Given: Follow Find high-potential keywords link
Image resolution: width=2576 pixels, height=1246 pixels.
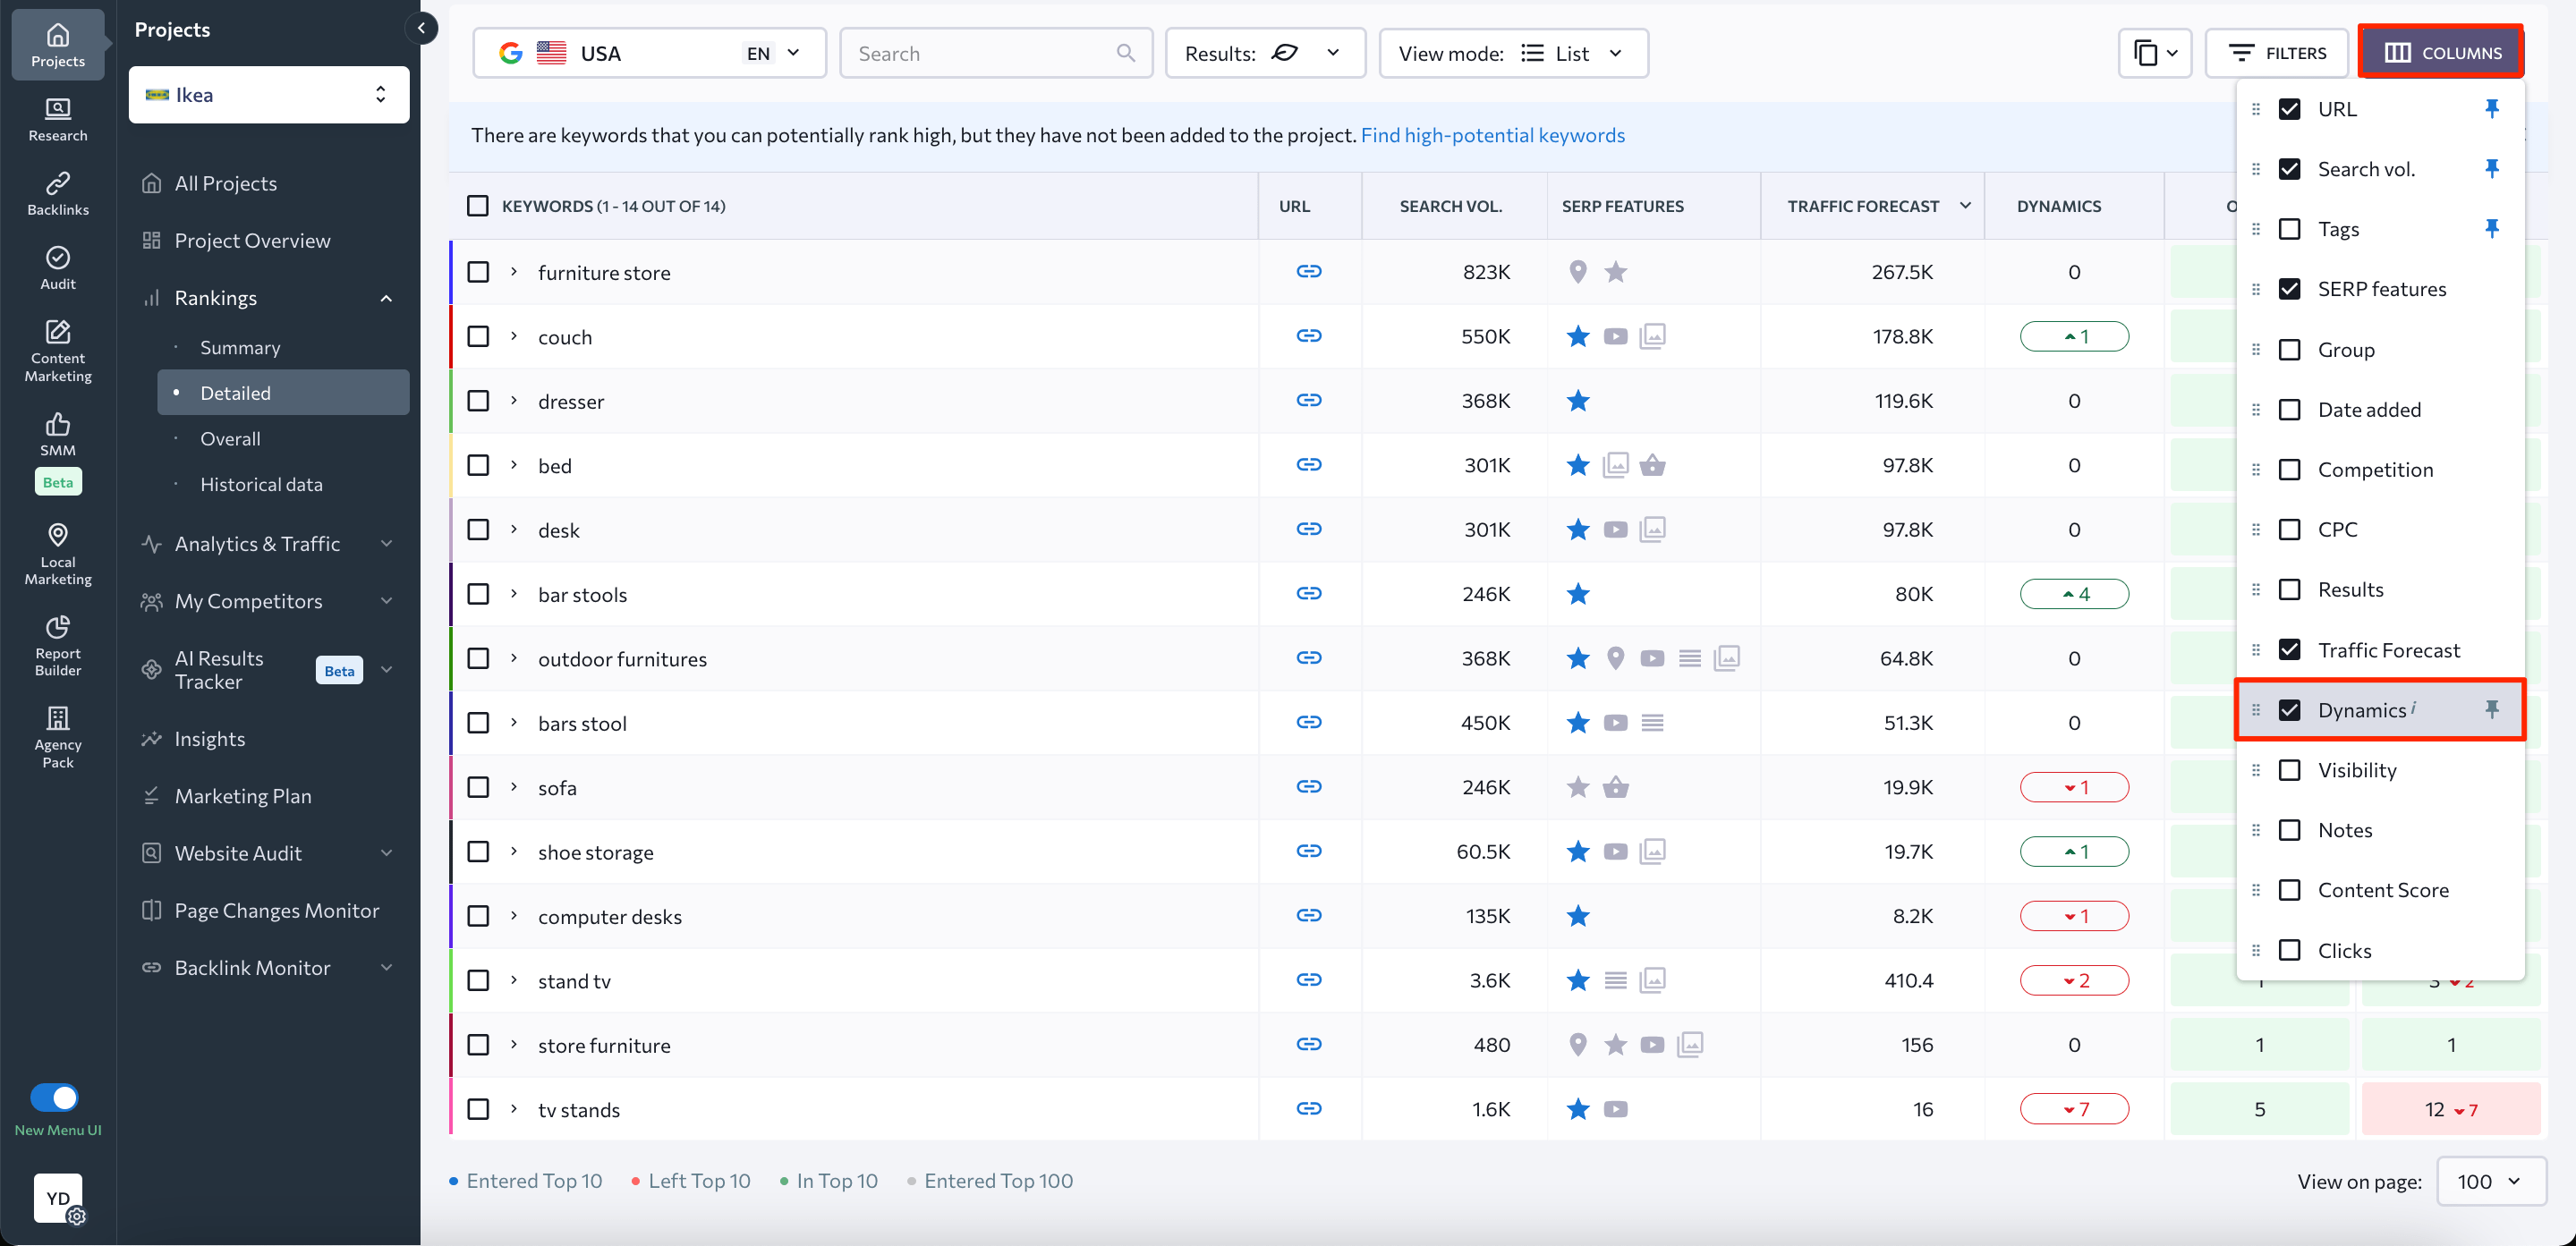Looking at the screenshot, I should click(1492, 135).
